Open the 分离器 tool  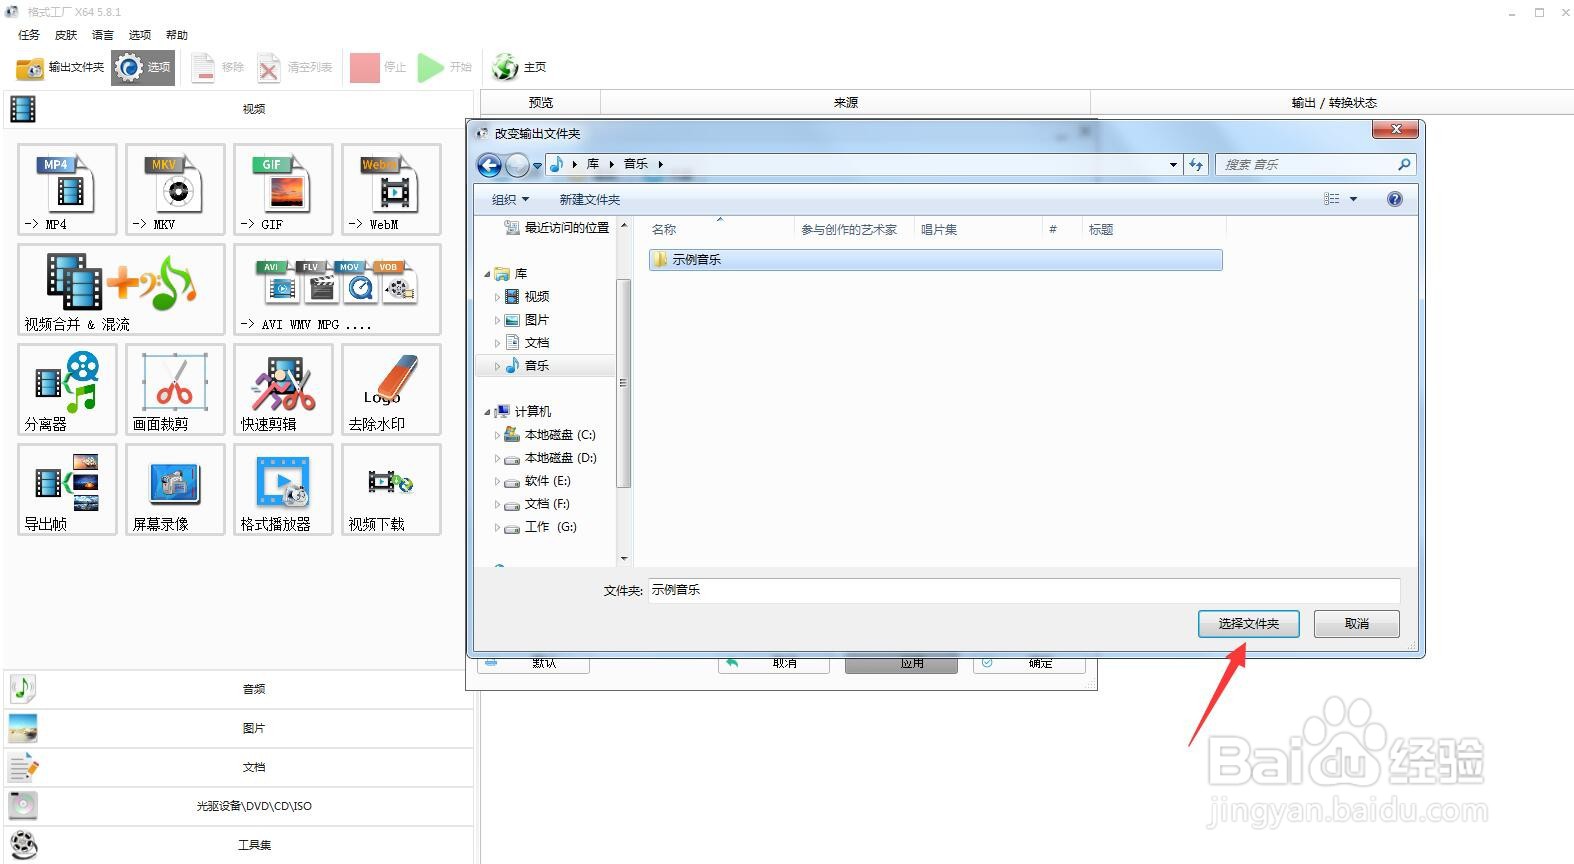click(67, 389)
